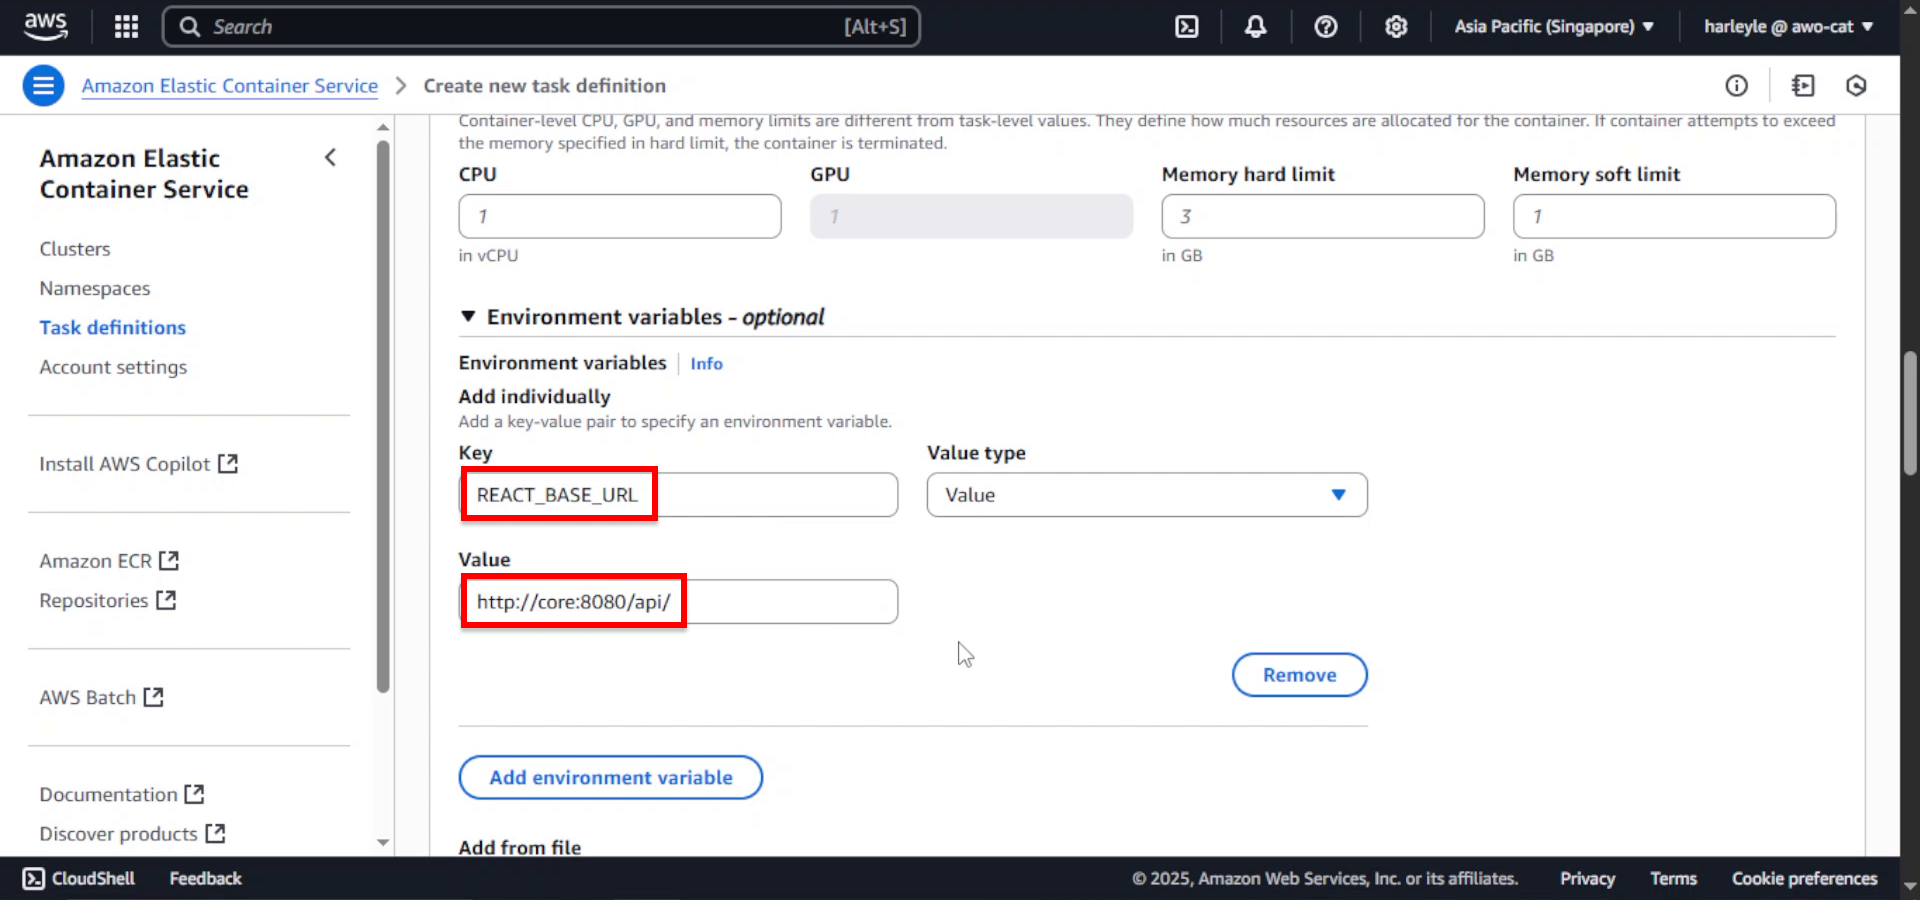Open the Repositories link
The image size is (1920, 900).
coord(107,600)
